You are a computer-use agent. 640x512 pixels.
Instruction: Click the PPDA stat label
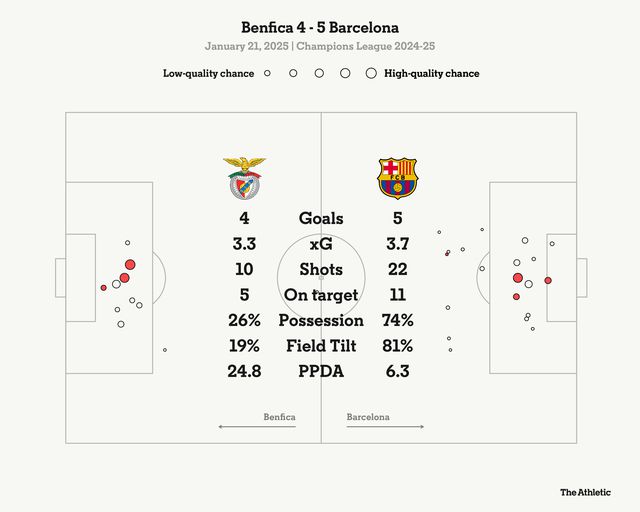321,372
